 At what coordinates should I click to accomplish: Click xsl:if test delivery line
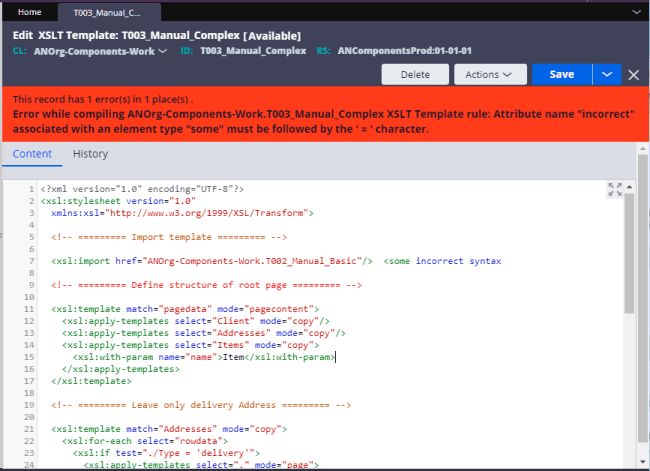pyautogui.click(x=166, y=453)
